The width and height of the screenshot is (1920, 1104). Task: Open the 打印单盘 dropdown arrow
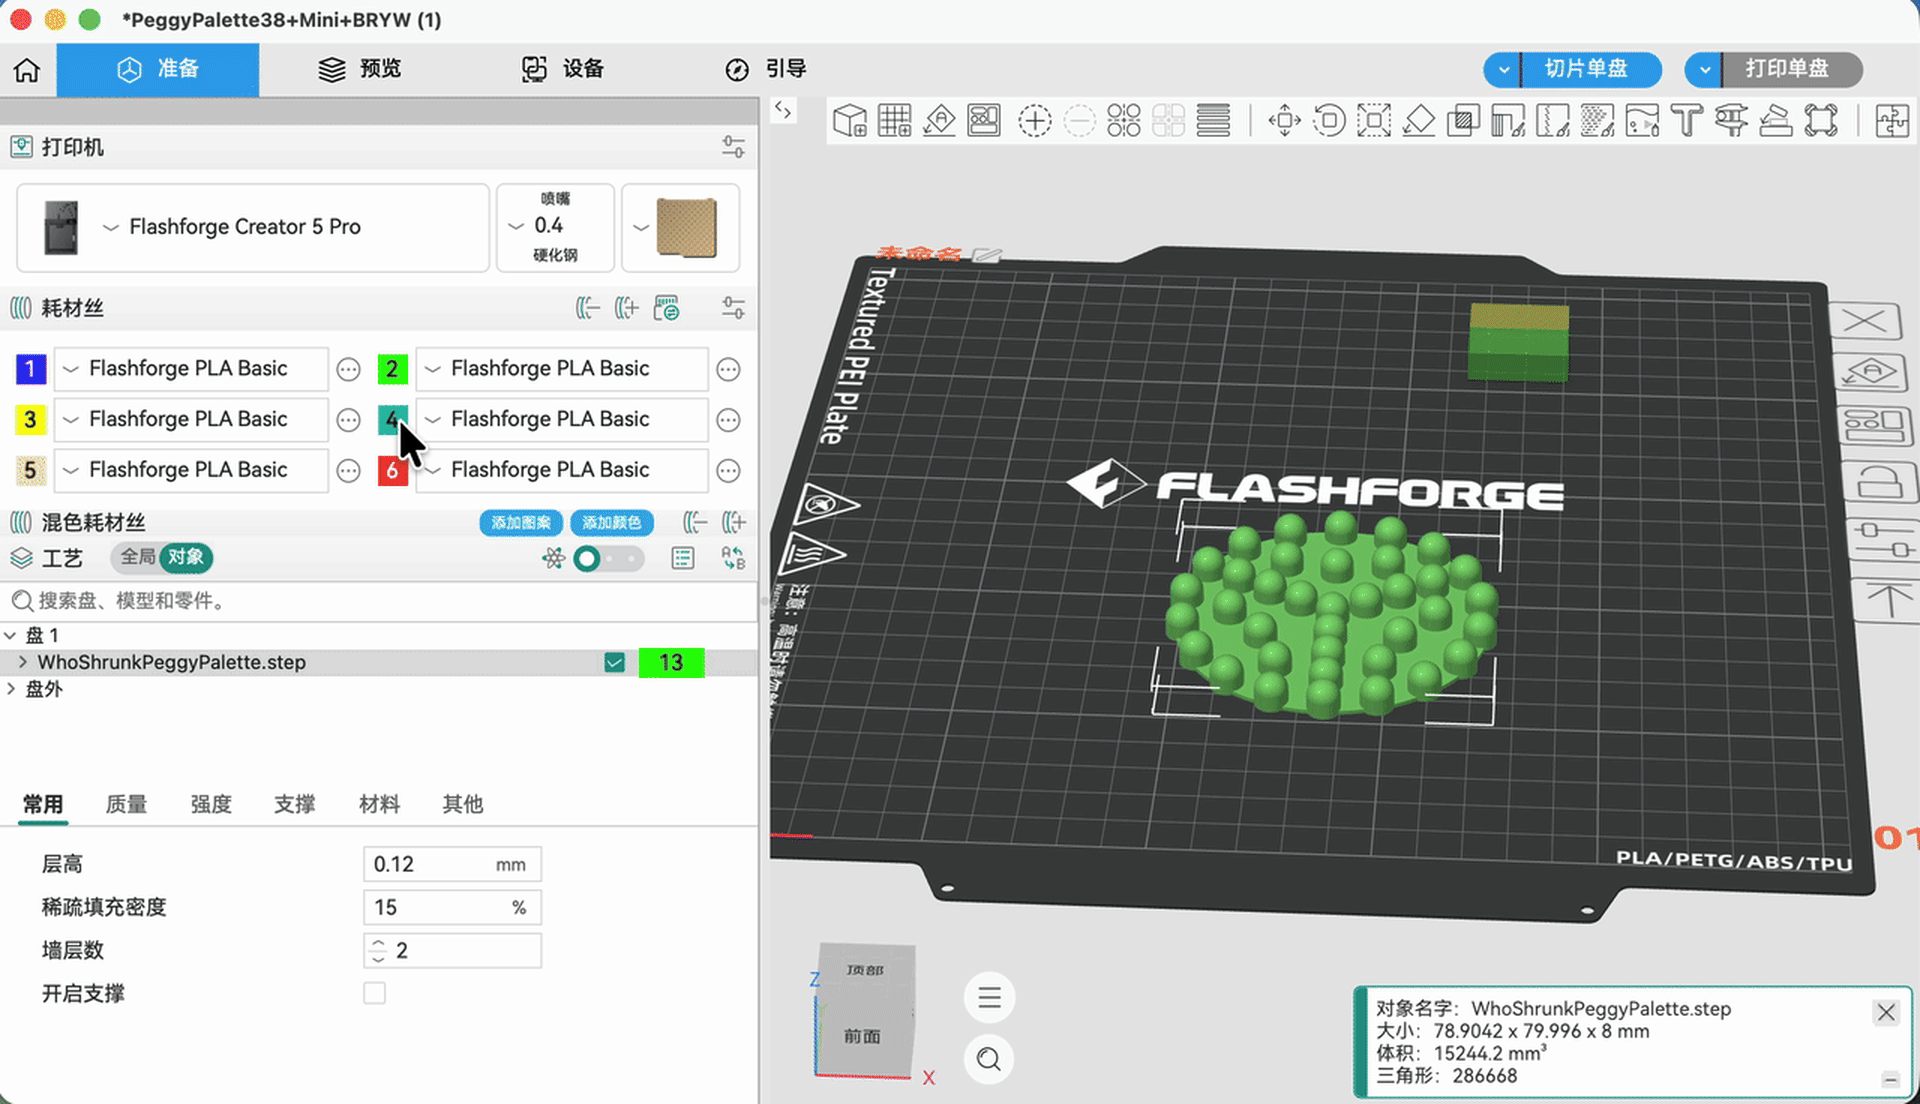(x=1704, y=70)
